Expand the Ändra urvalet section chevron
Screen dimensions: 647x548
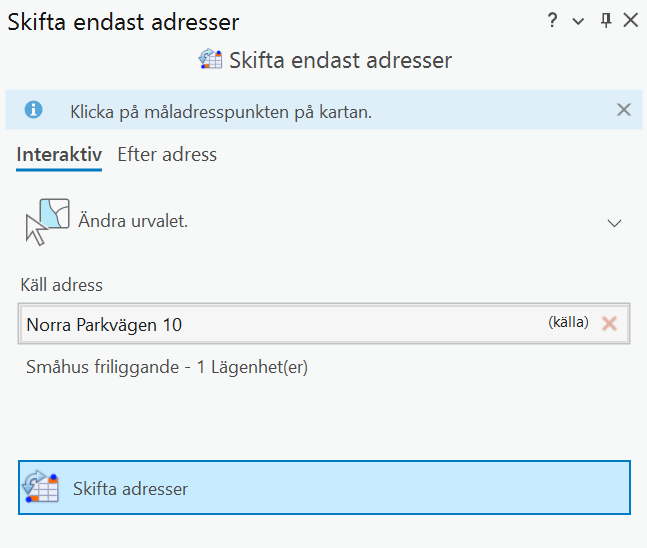click(615, 223)
